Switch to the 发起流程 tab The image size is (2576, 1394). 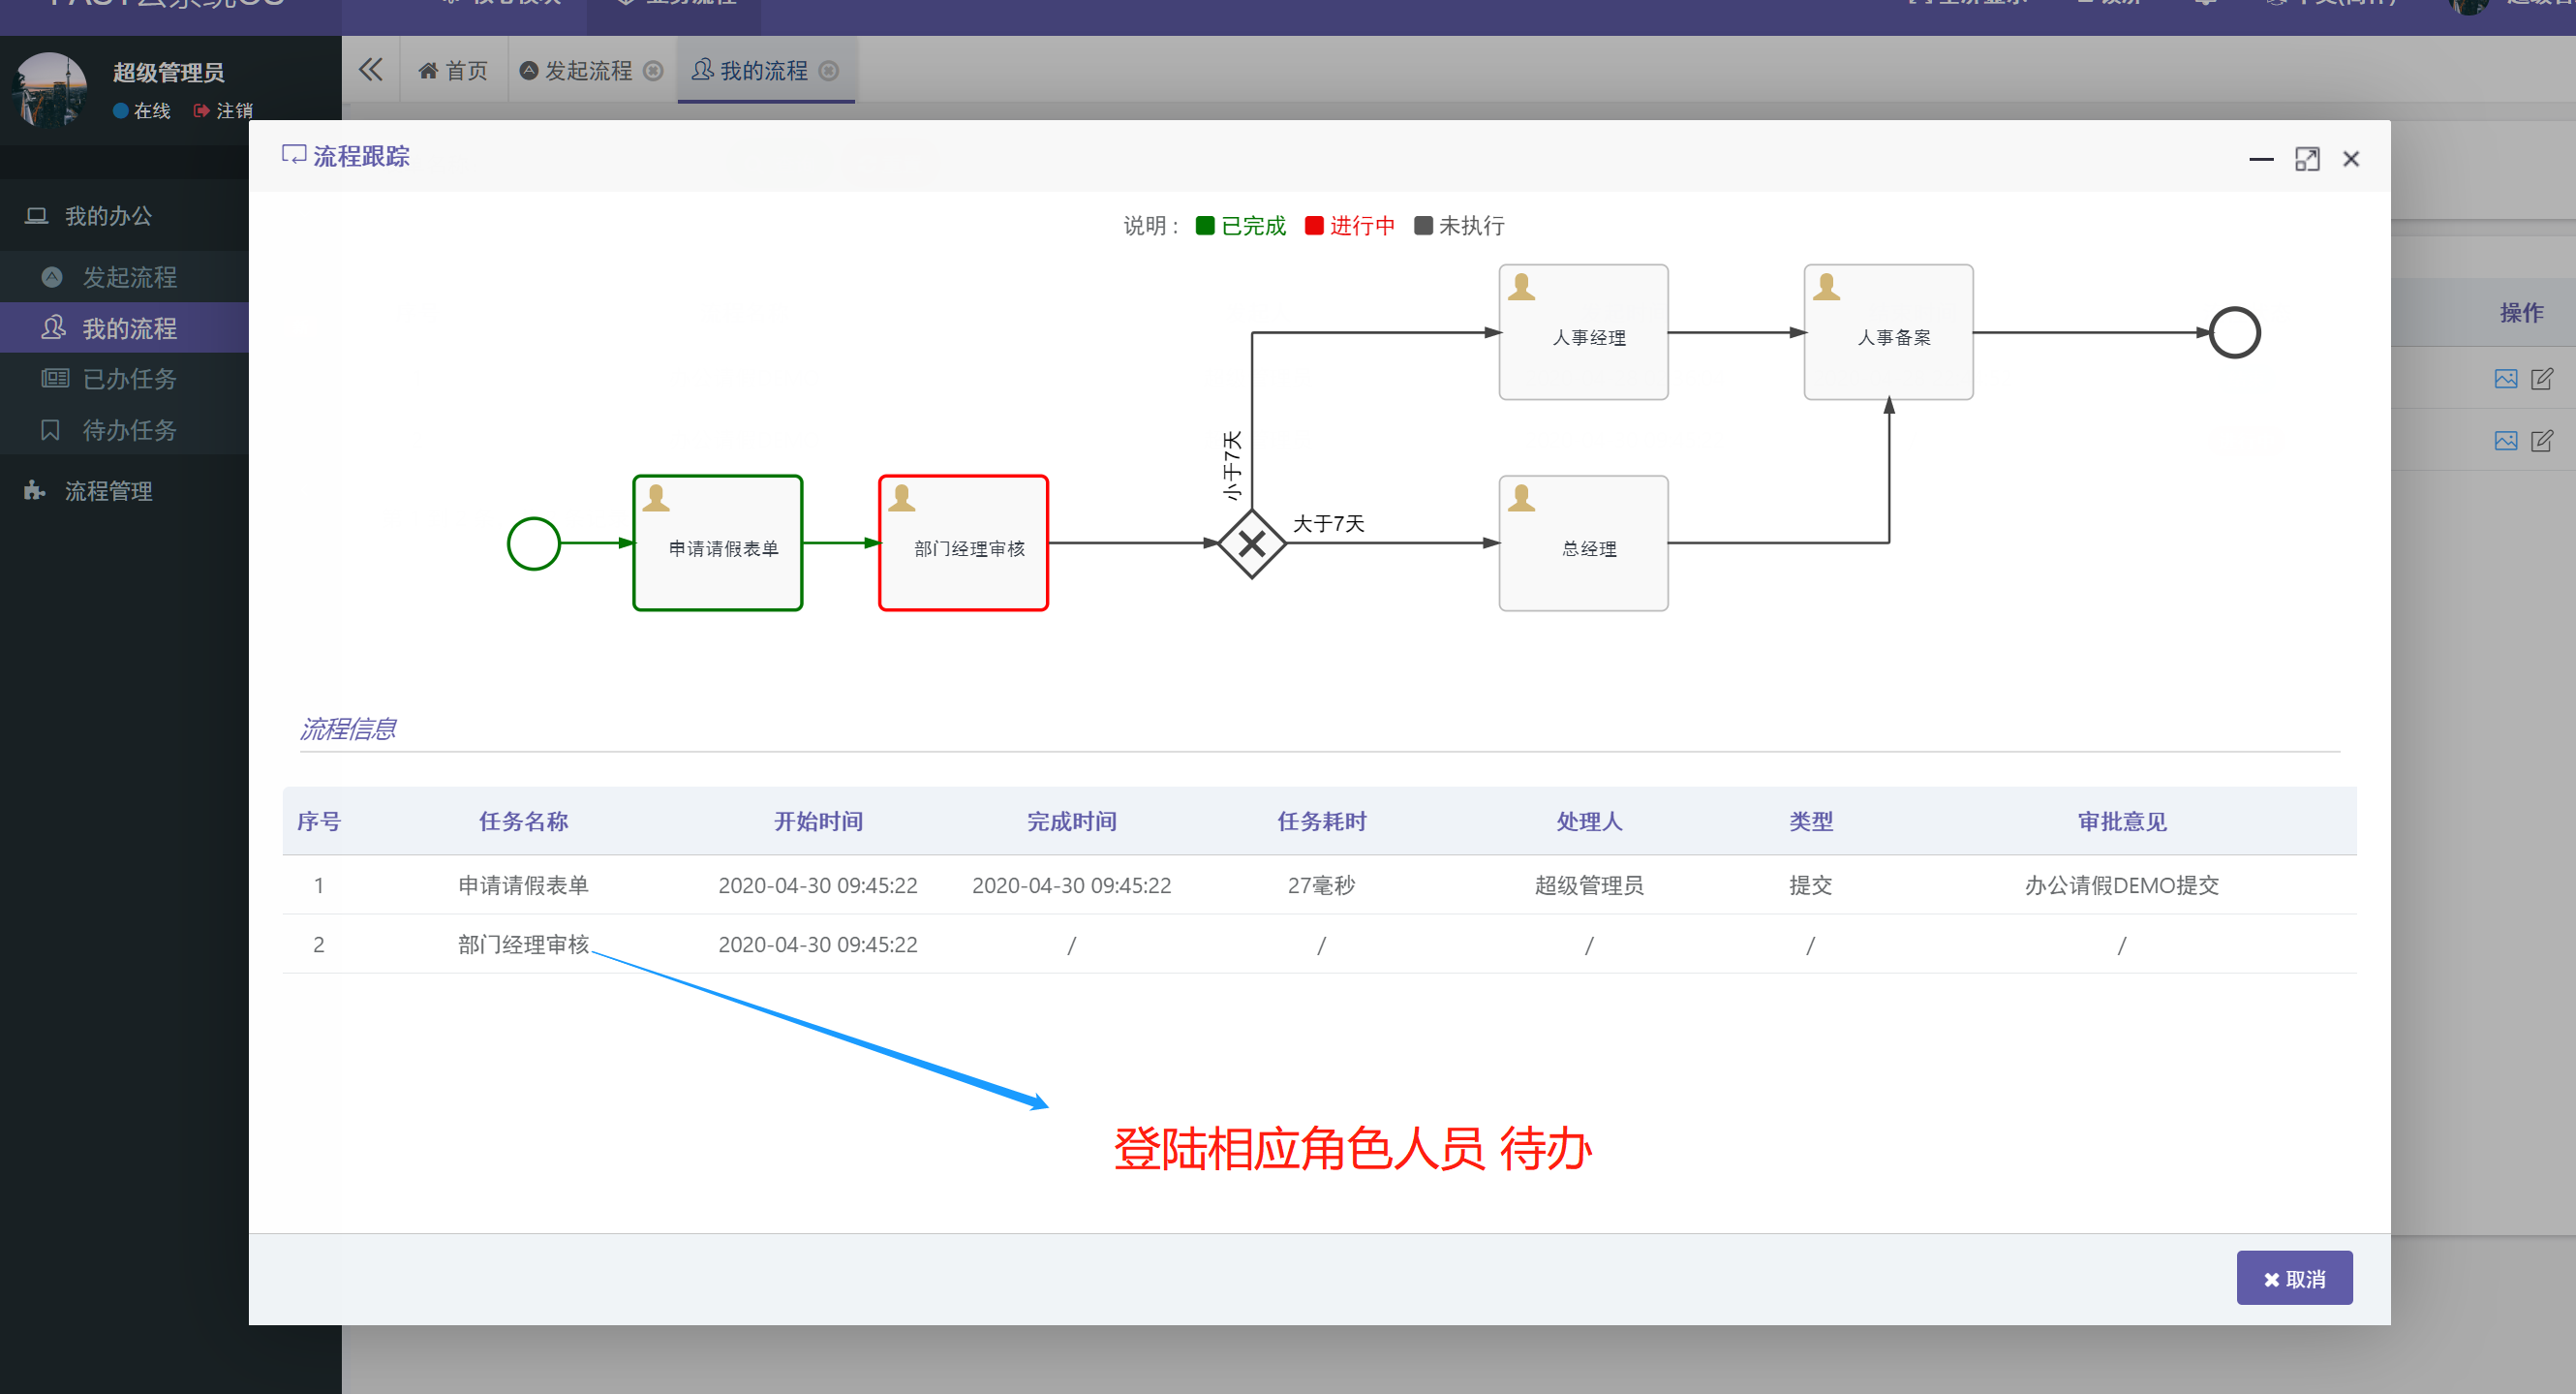577,71
